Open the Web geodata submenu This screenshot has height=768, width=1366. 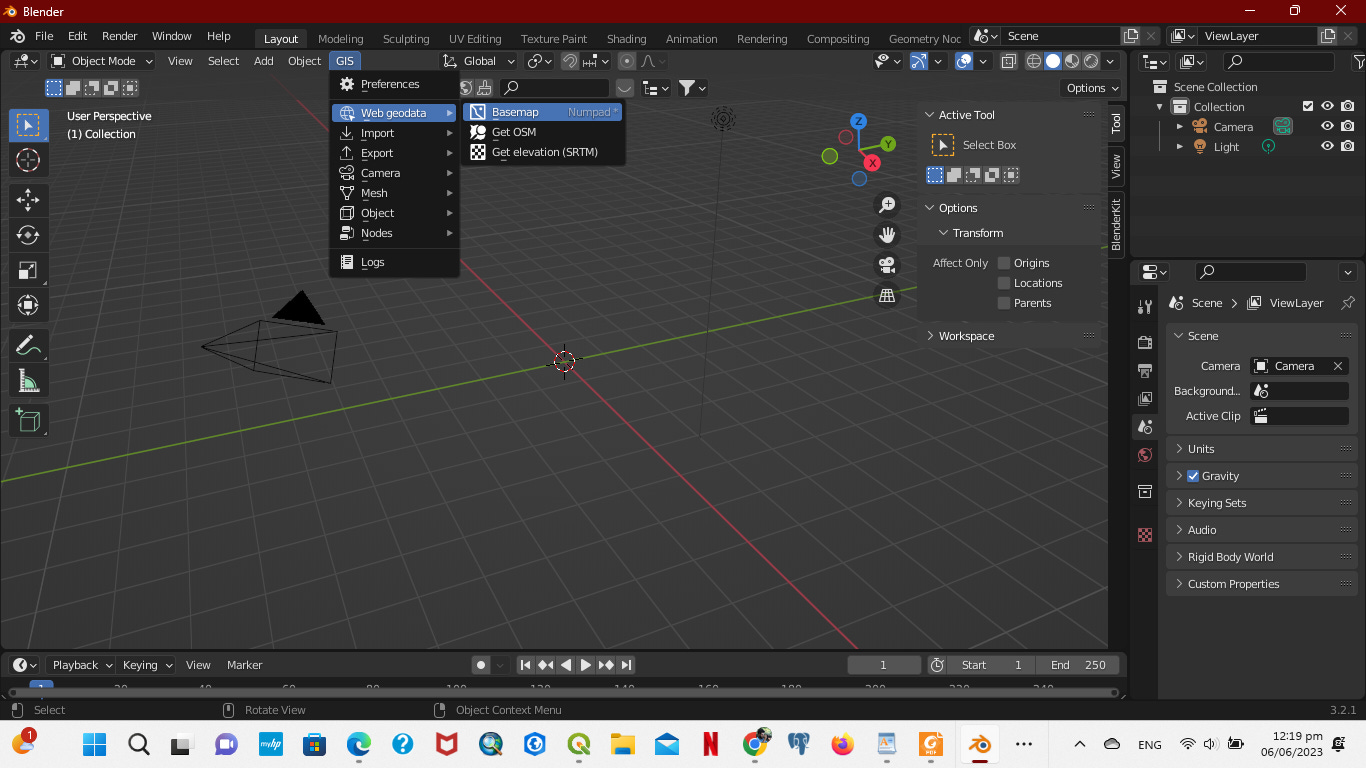394,112
